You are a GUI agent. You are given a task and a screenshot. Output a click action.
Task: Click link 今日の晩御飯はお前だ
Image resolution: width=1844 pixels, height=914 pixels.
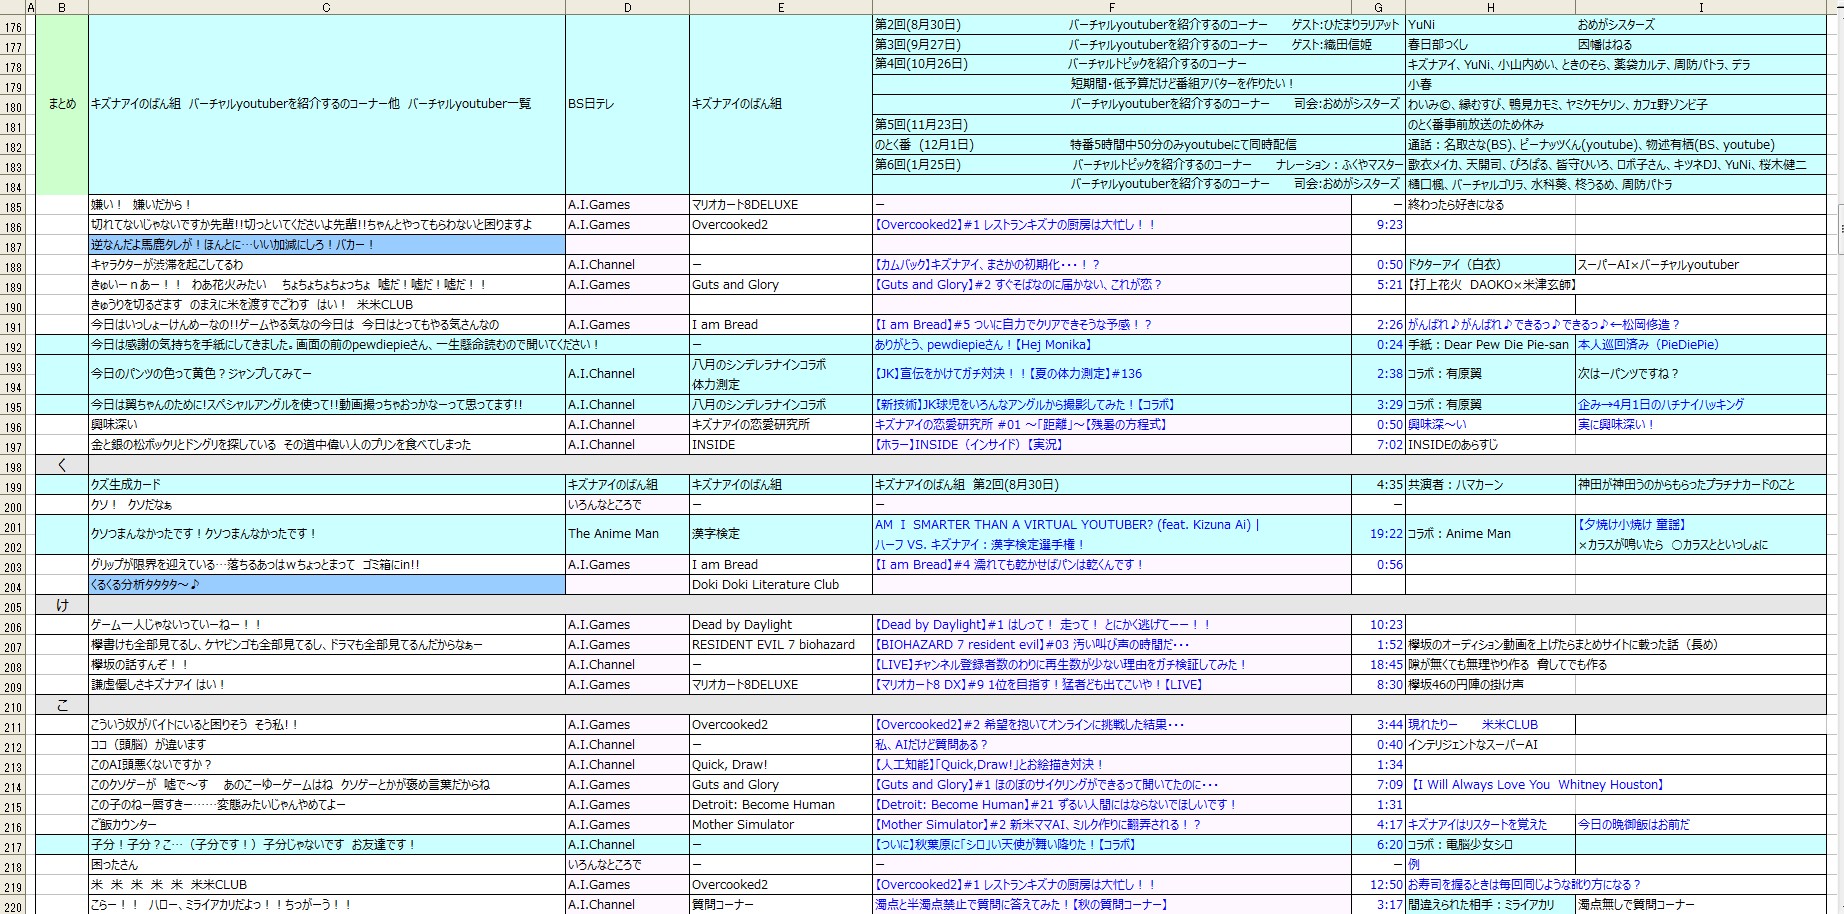pos(1634,825)
